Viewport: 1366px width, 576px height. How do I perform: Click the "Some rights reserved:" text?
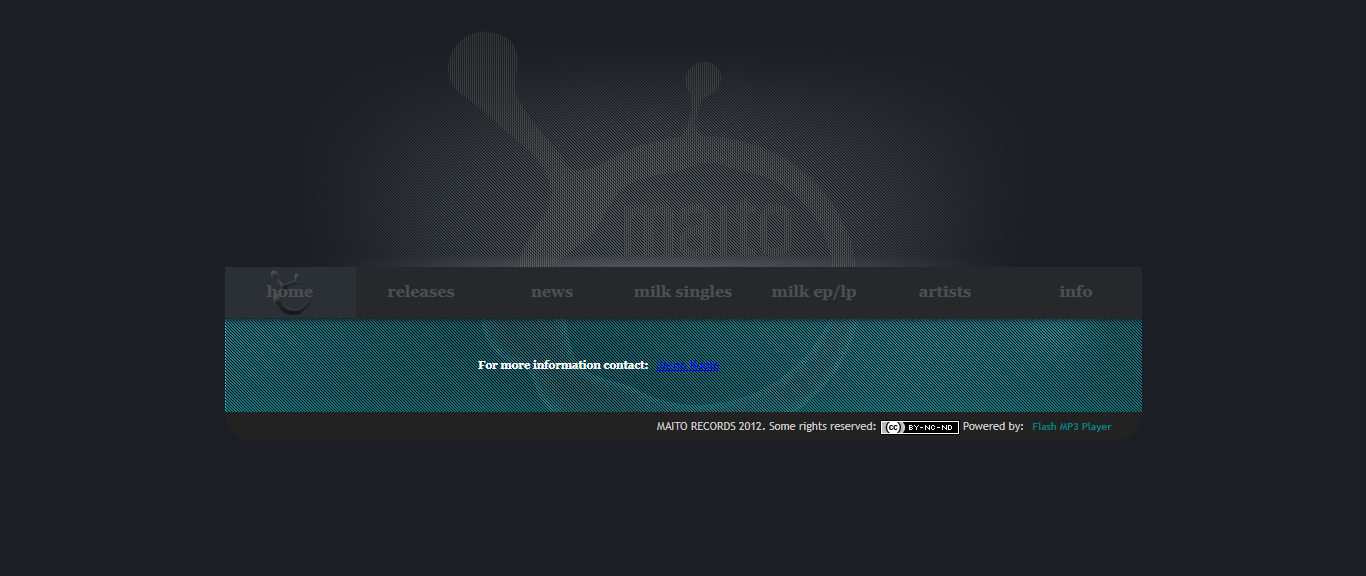pos(823,427)
